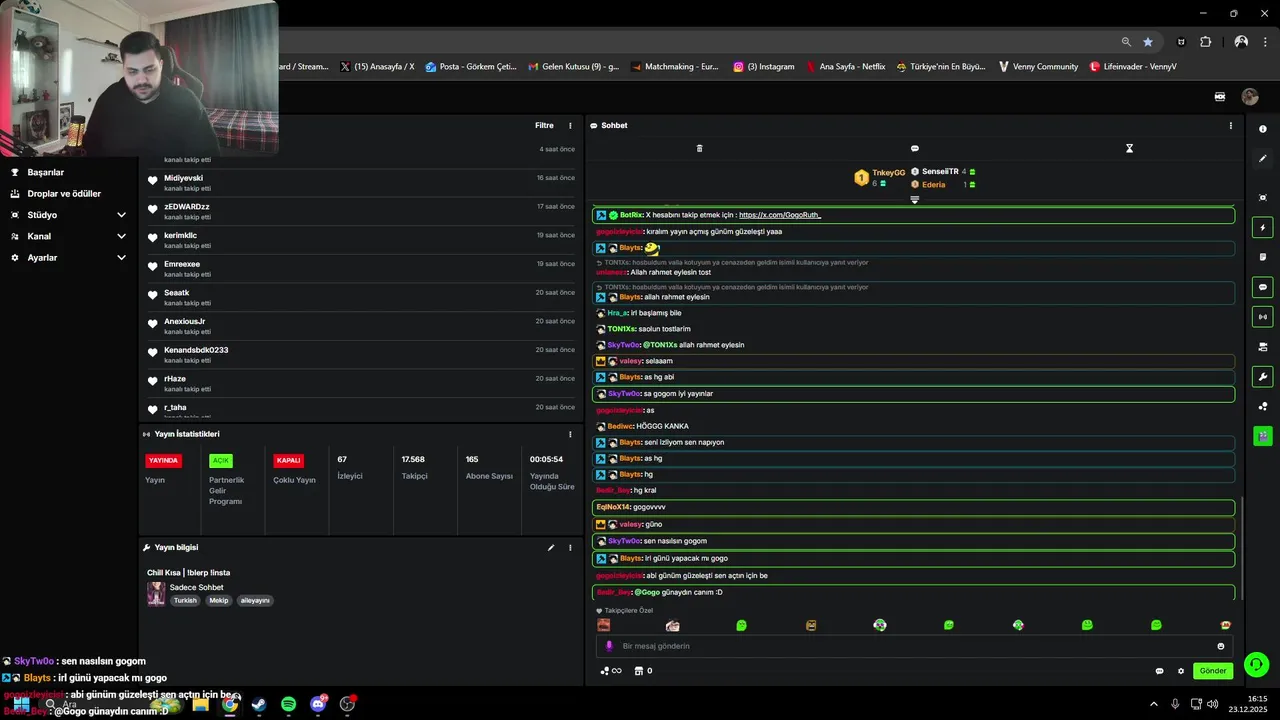Bookmark page with star icon
Image resolution: width=1280 pixels, height=720 pixels.
(1148, 42)
